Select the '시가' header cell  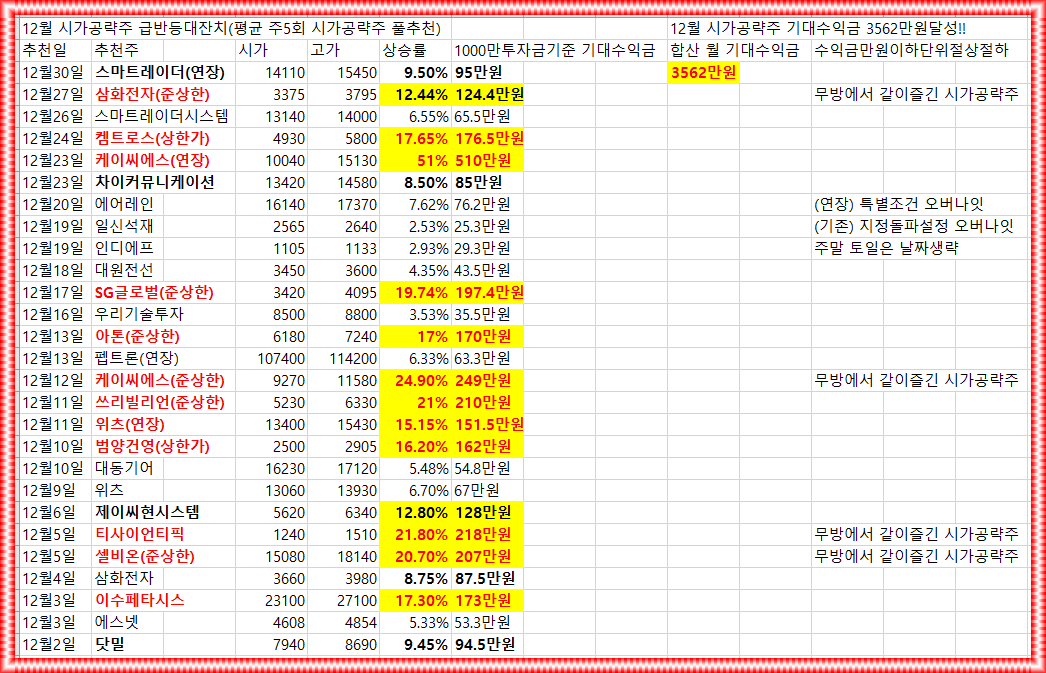point(253,51)
